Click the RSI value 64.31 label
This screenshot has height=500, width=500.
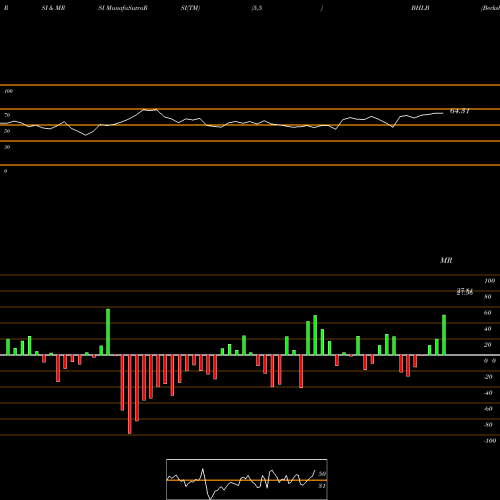460,111
